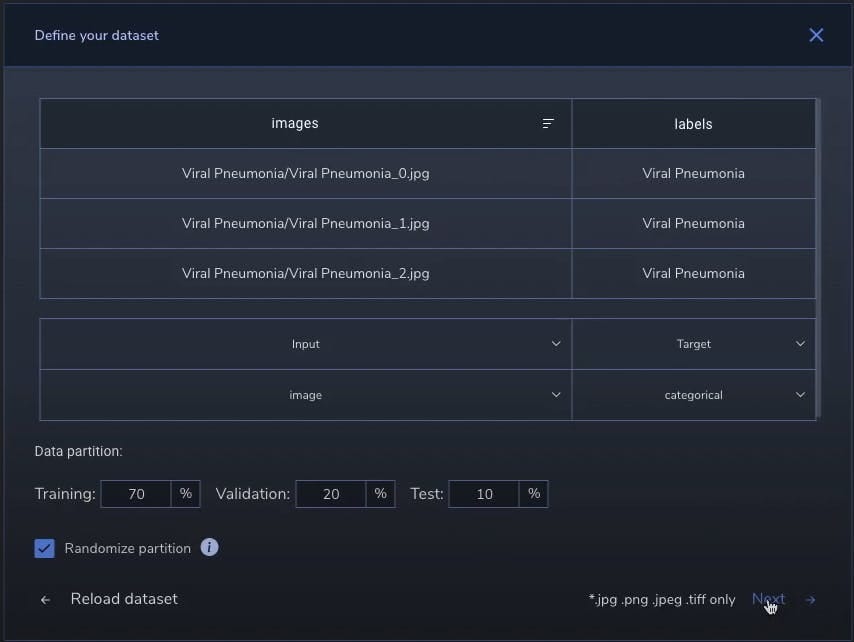This screenshot has height=642, width=854.
Task: Close the Define your dataset dialog
Action: (816, 35)
